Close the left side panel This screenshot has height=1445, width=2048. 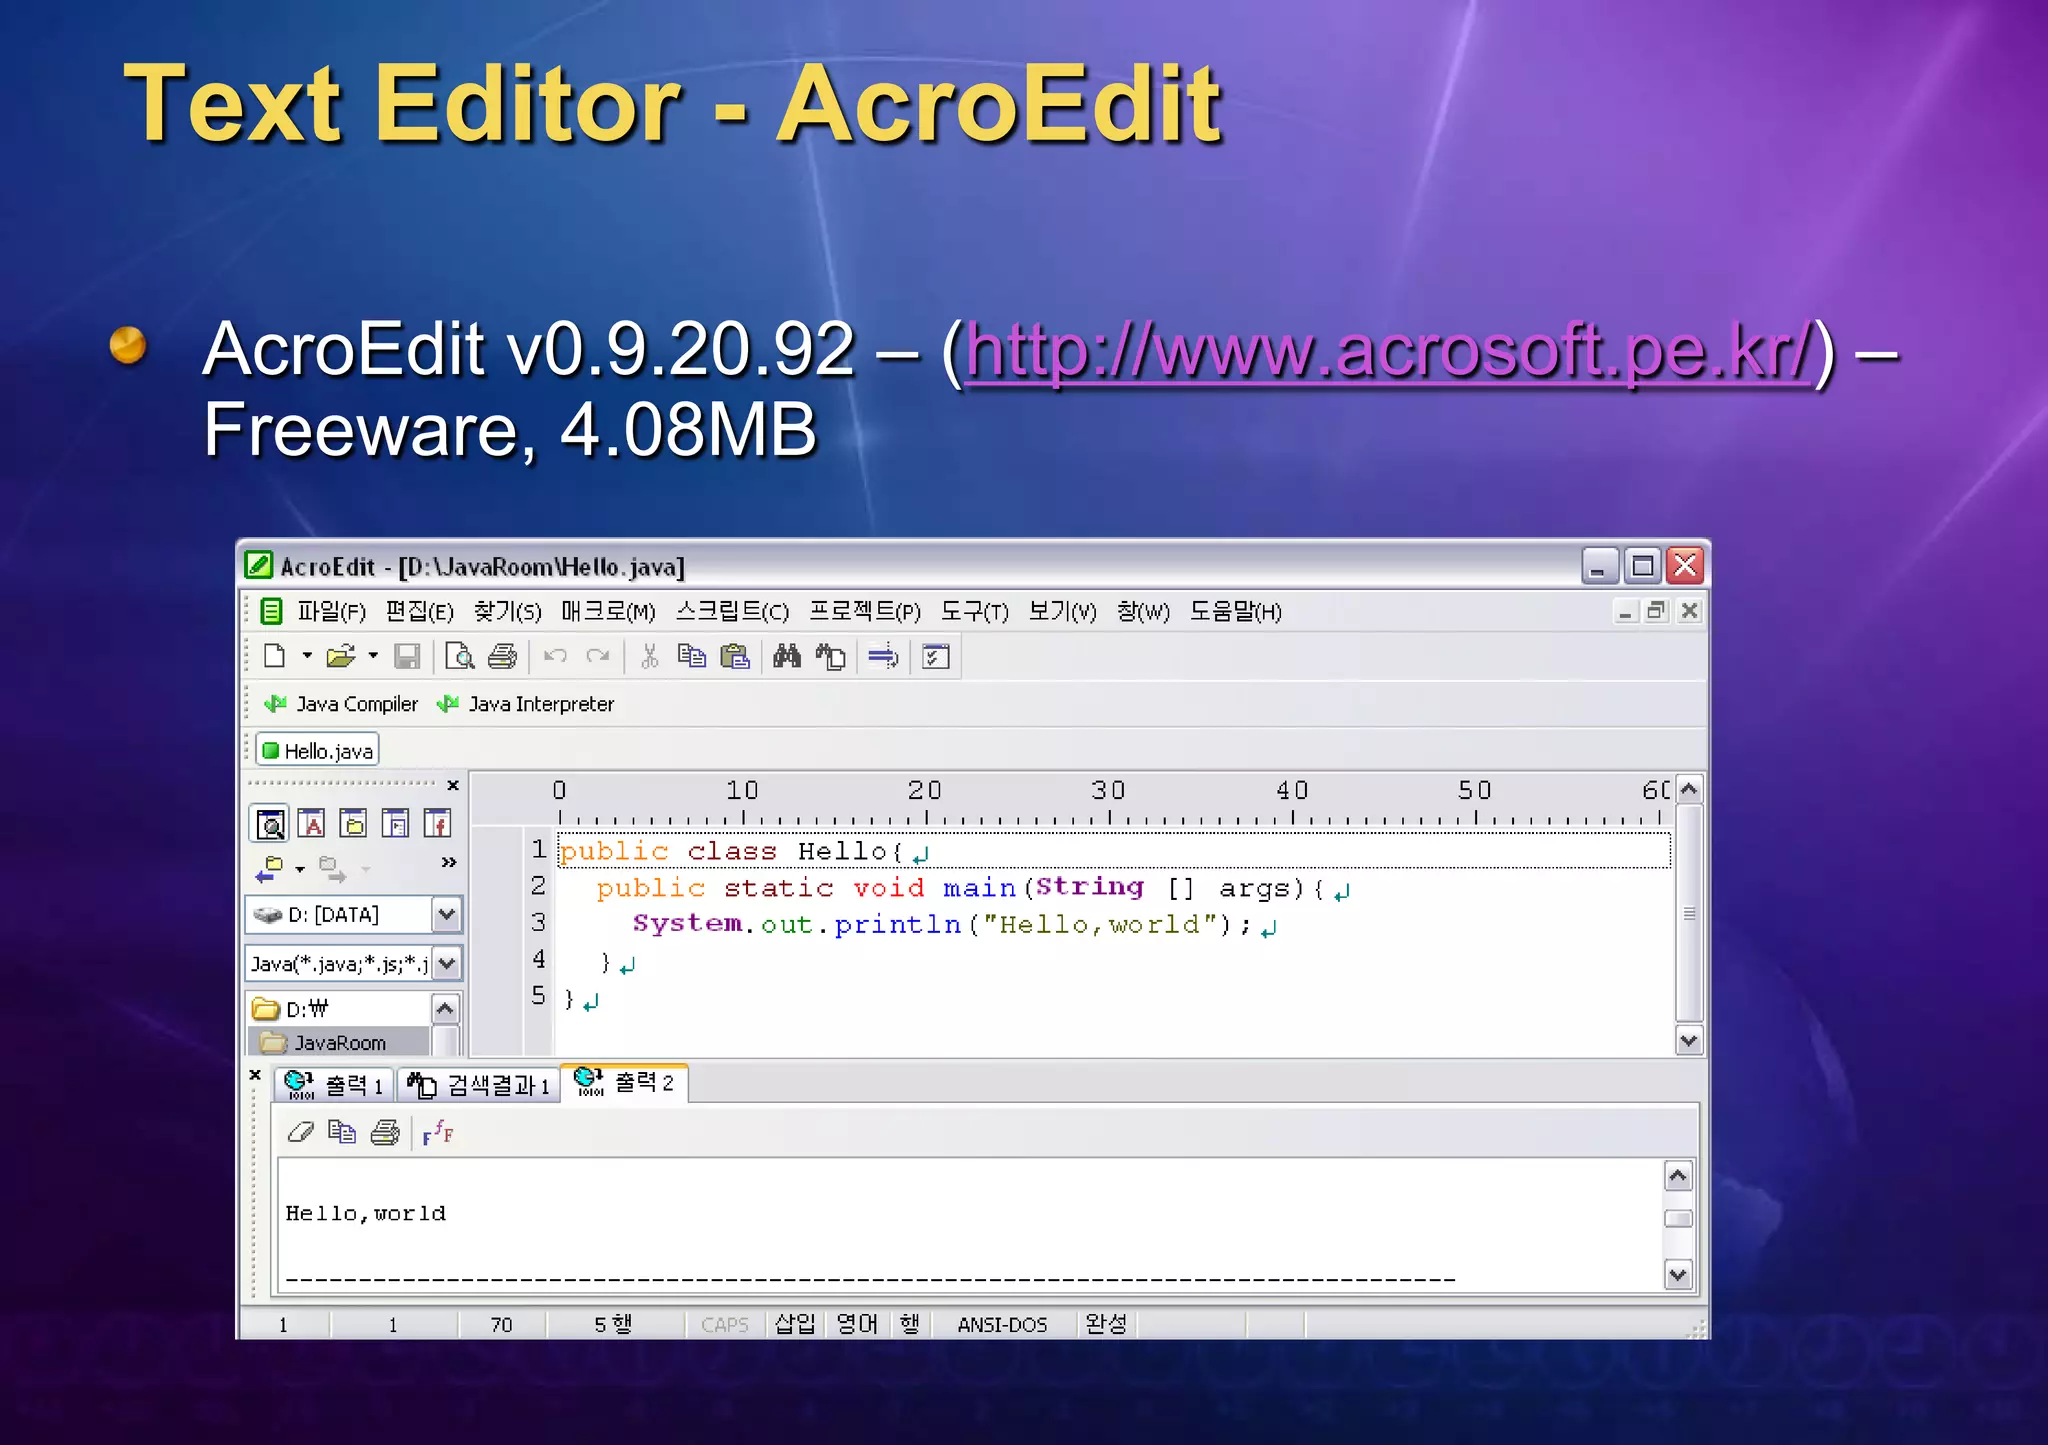point(453,786)
